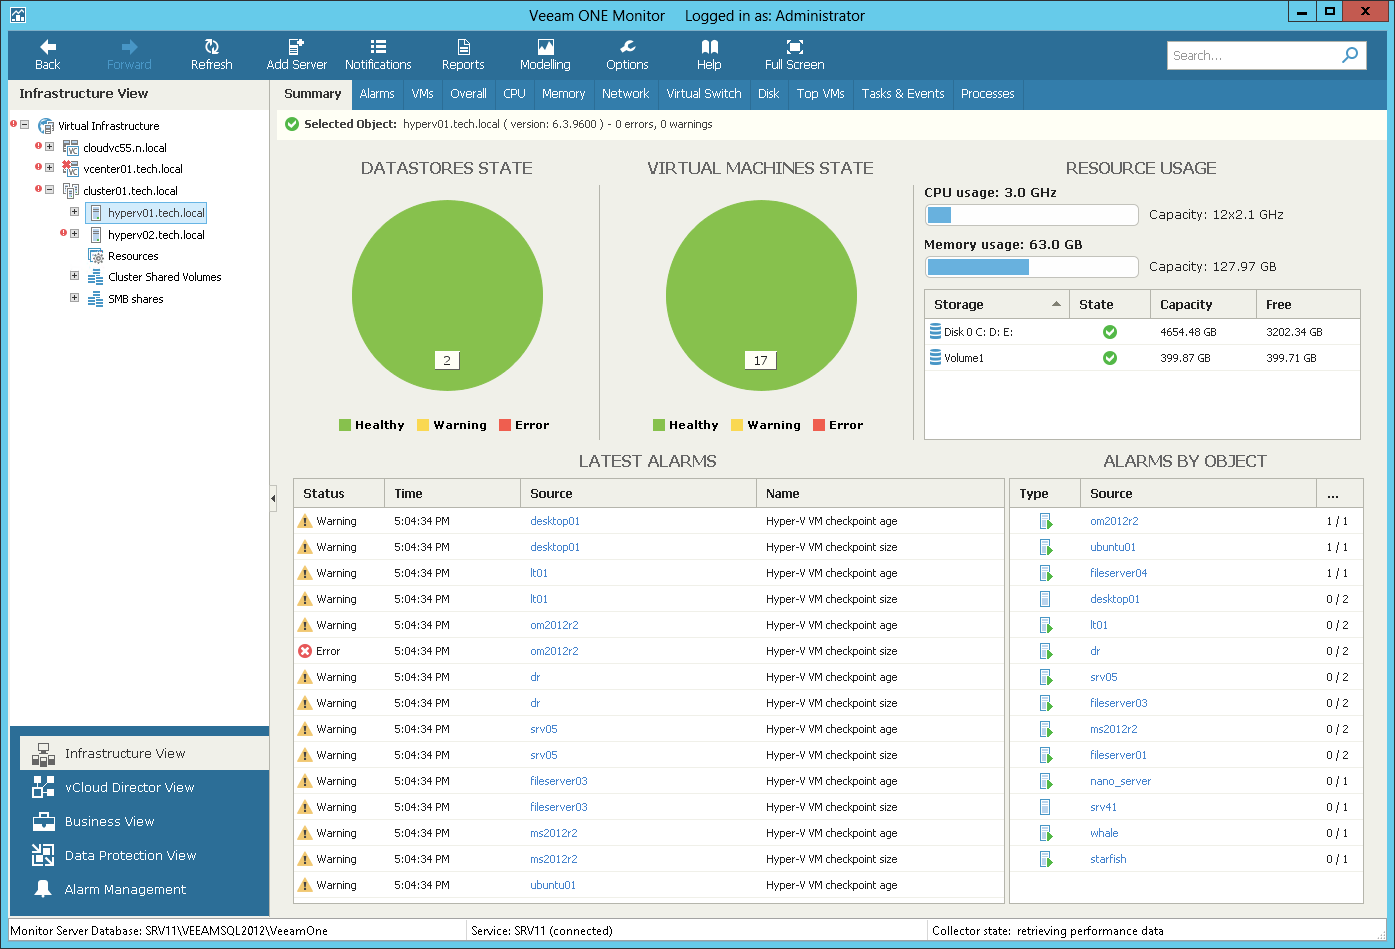Select the hyperv02.tech.local tree item
The height and width of the screenshot is (949, 1395).
[x=156, y=235]
